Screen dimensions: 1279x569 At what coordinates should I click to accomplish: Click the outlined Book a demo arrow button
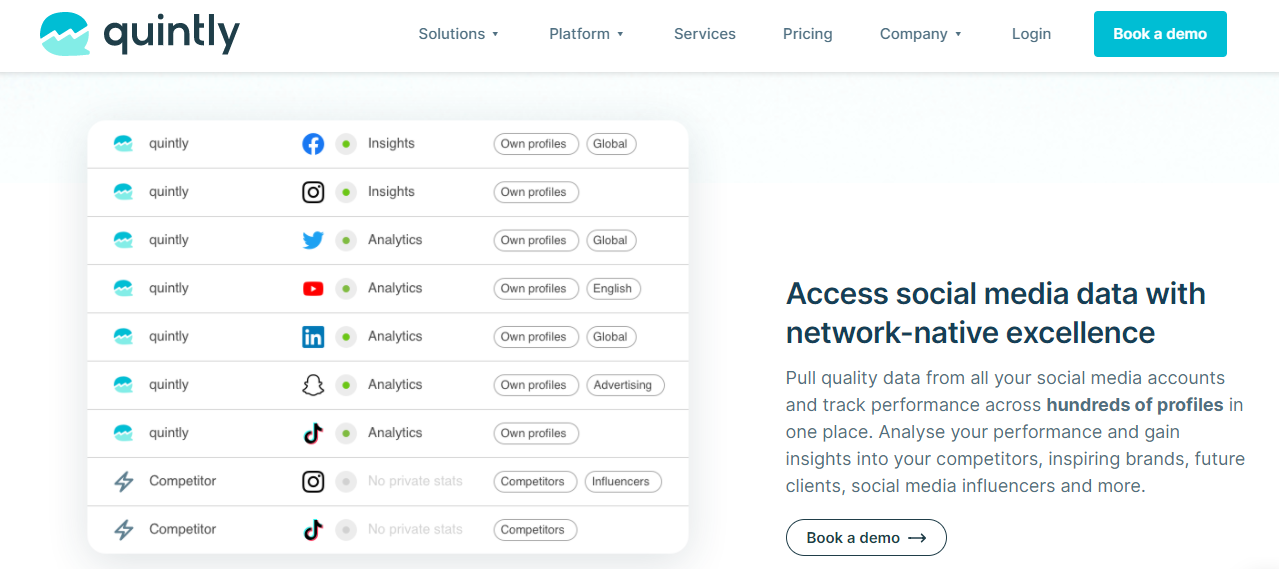[x=866, y=538]
